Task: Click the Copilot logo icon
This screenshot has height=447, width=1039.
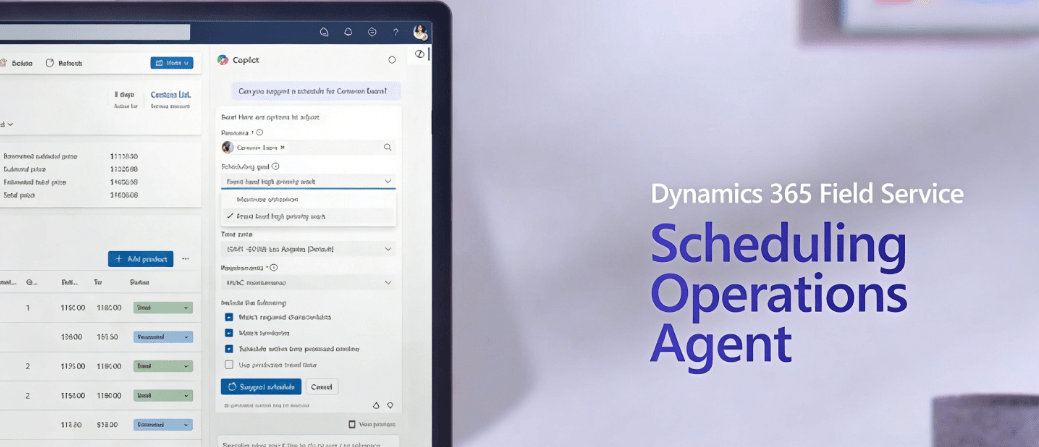Action: [223, 60]
